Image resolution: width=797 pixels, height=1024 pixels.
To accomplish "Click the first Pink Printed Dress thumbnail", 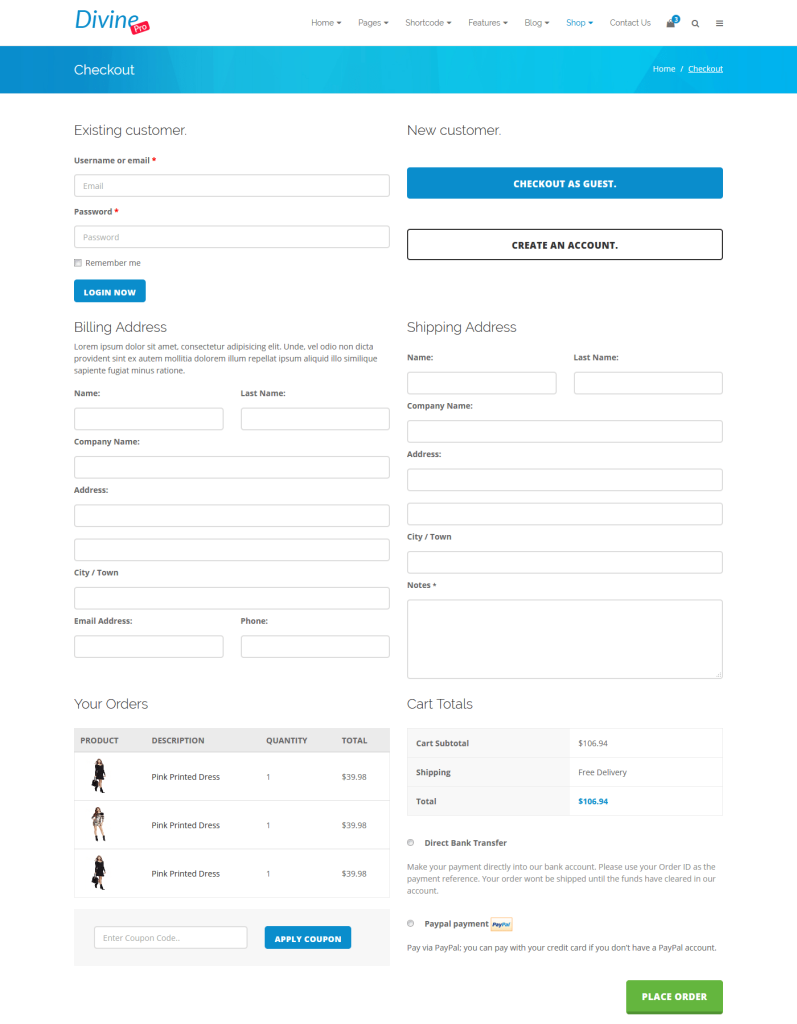I will [x=98, y=776].
